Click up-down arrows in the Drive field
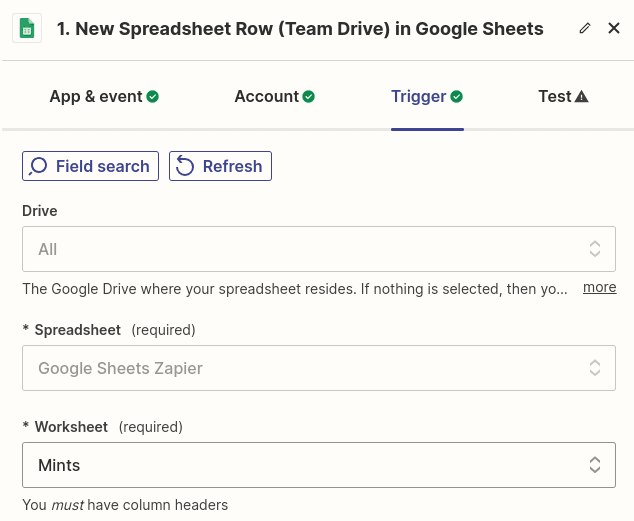Image resolution: width=634 pixels, height=521 pixels. [595, 249]
